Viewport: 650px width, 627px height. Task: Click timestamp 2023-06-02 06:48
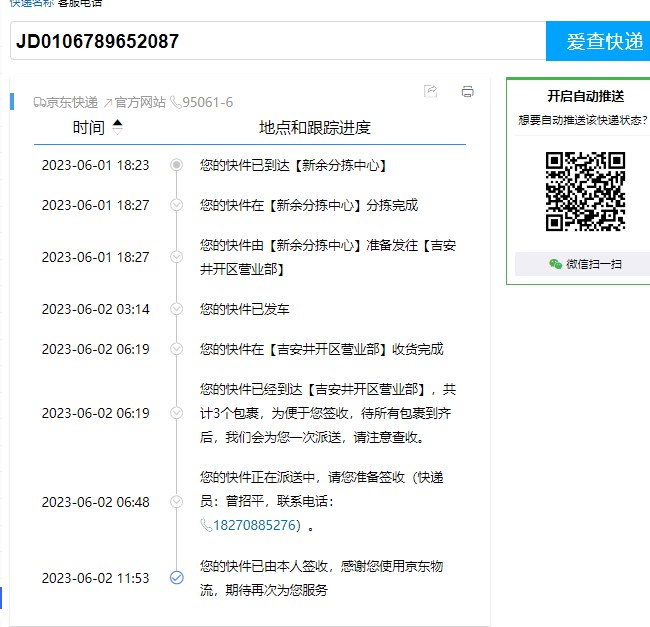point(95,502)
